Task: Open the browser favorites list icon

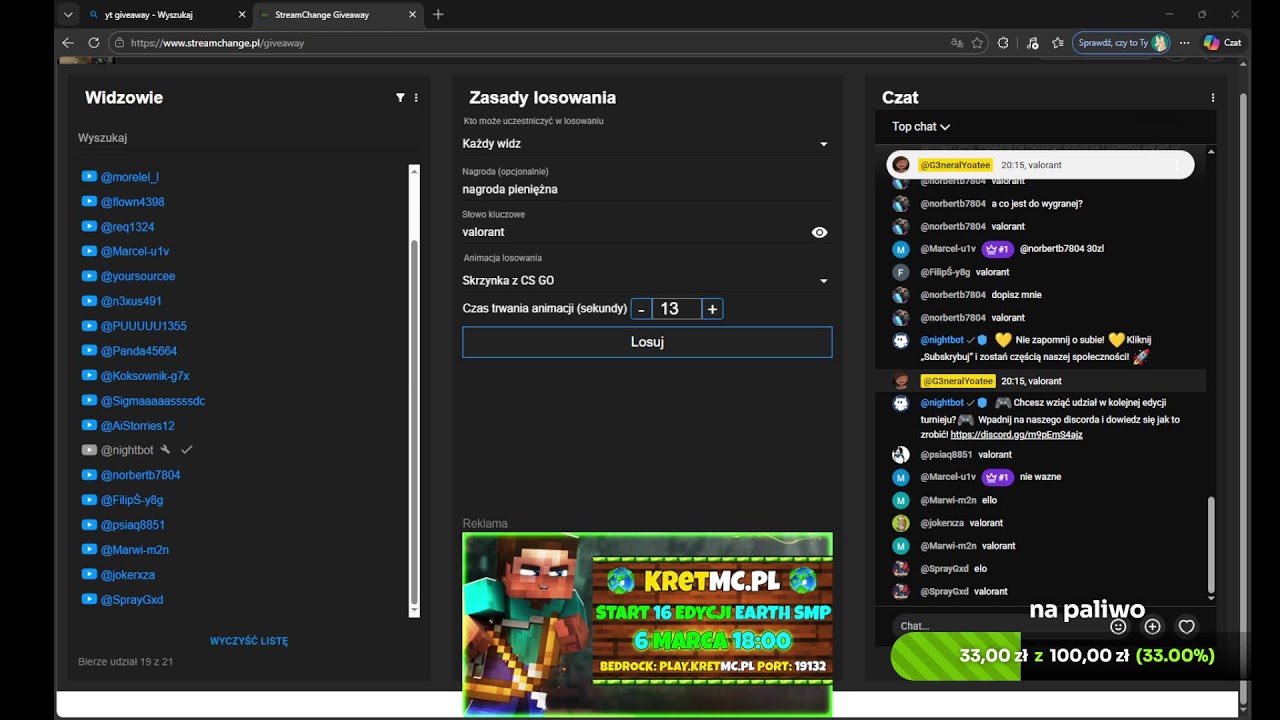Action: click(x=1058, y=43)
